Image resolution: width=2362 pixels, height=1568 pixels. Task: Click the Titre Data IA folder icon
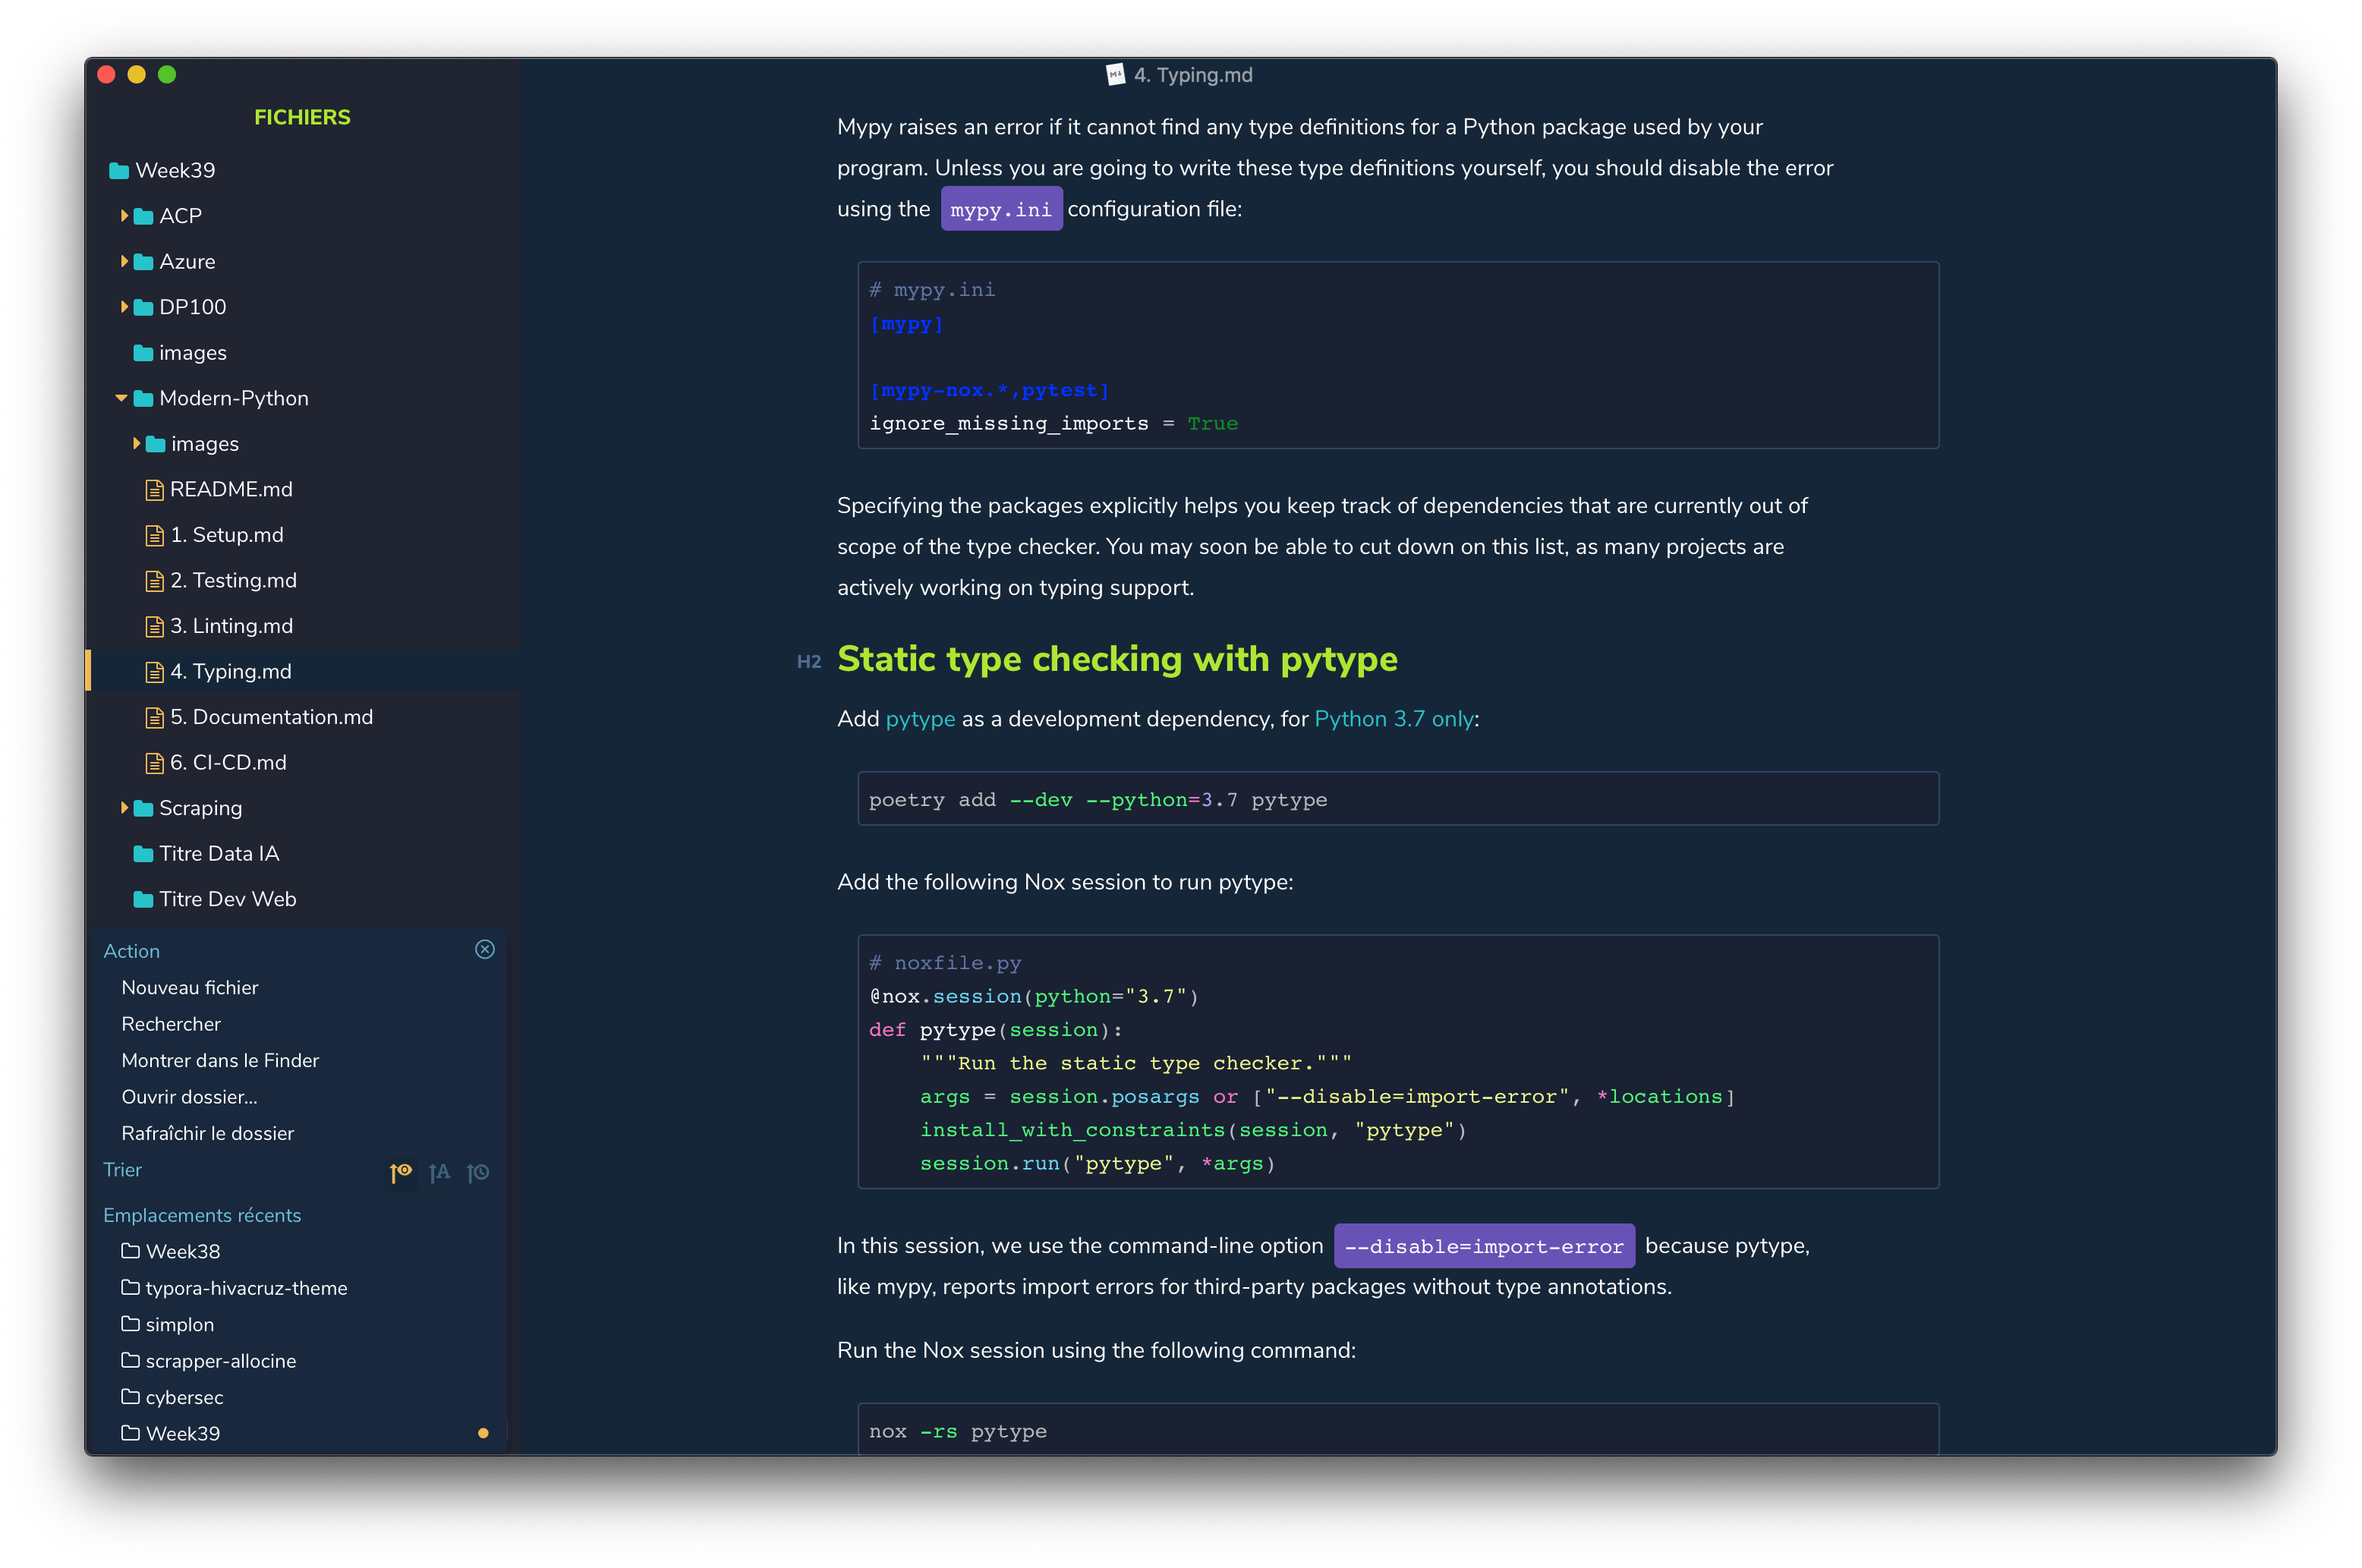(143, 854)
